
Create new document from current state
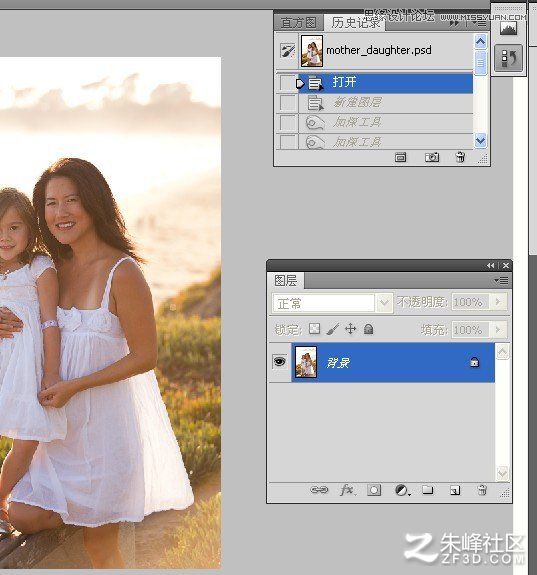(401, 157)
